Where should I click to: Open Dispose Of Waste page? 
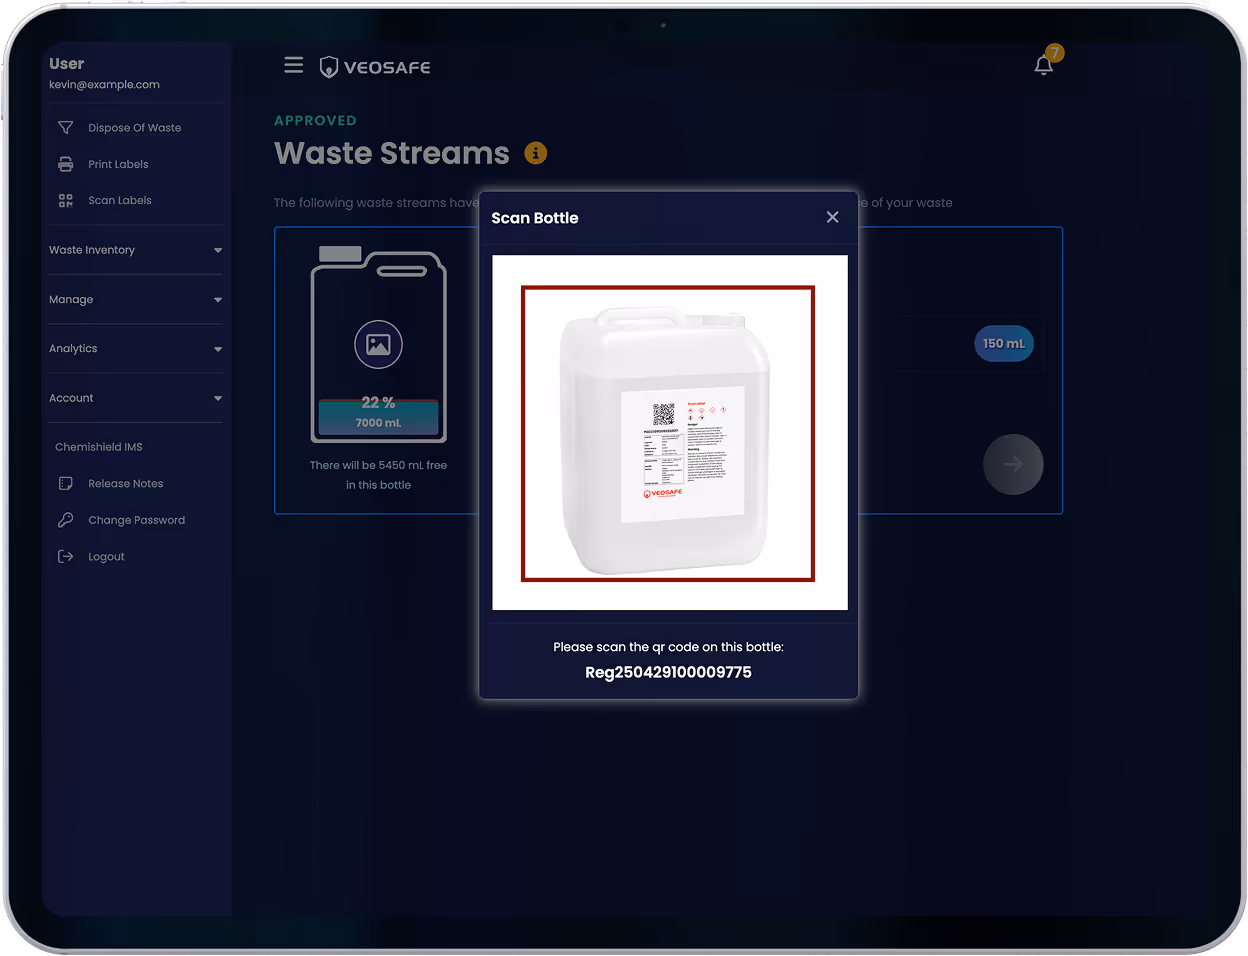click(135, 128)
